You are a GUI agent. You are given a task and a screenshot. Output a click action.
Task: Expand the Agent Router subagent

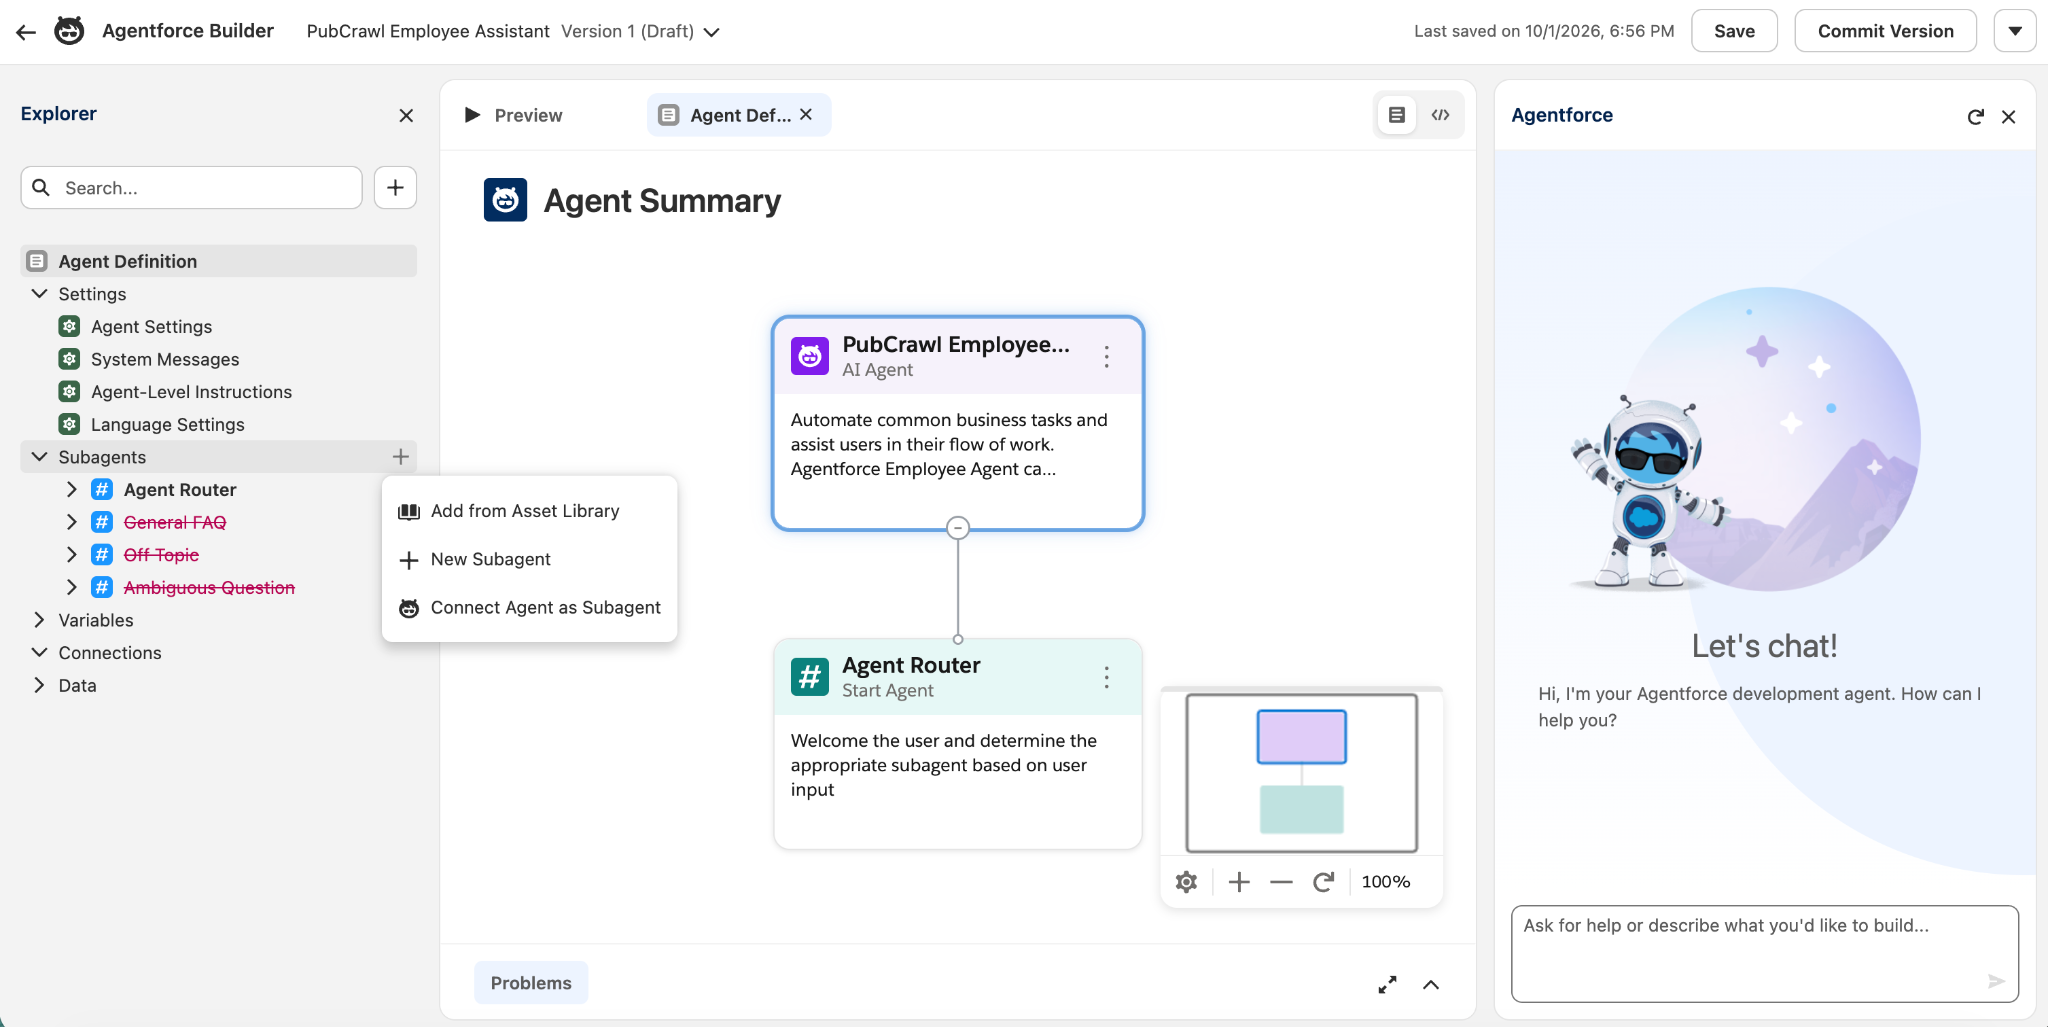tap(72, 490)
